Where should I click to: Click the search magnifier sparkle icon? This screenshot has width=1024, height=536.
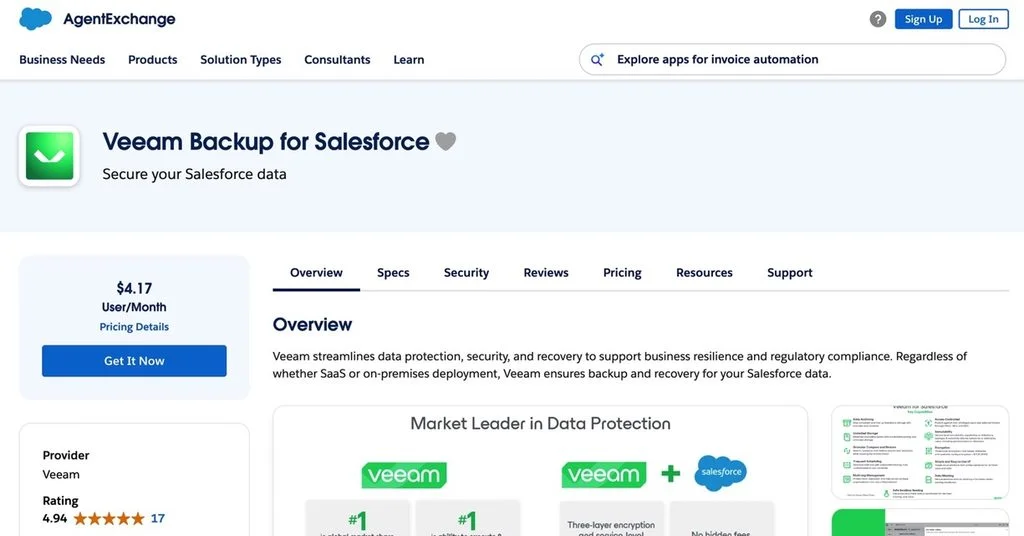[x=597, y=59]
